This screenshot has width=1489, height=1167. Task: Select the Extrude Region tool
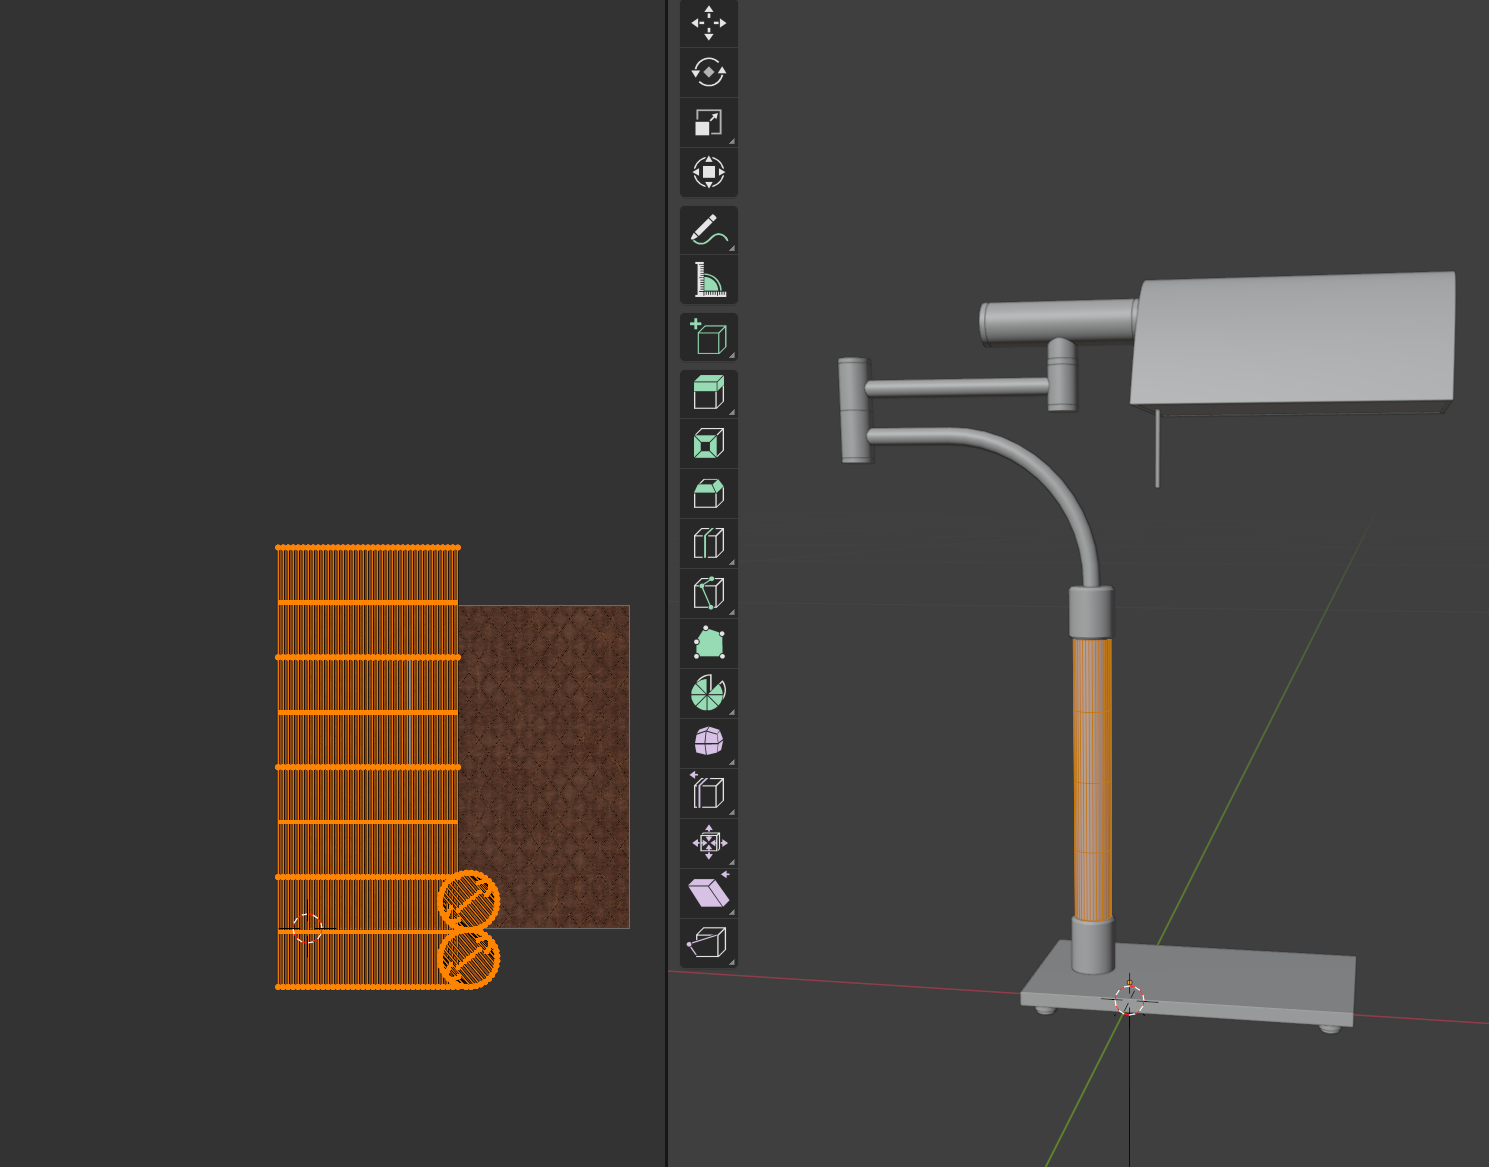point(709,393)
